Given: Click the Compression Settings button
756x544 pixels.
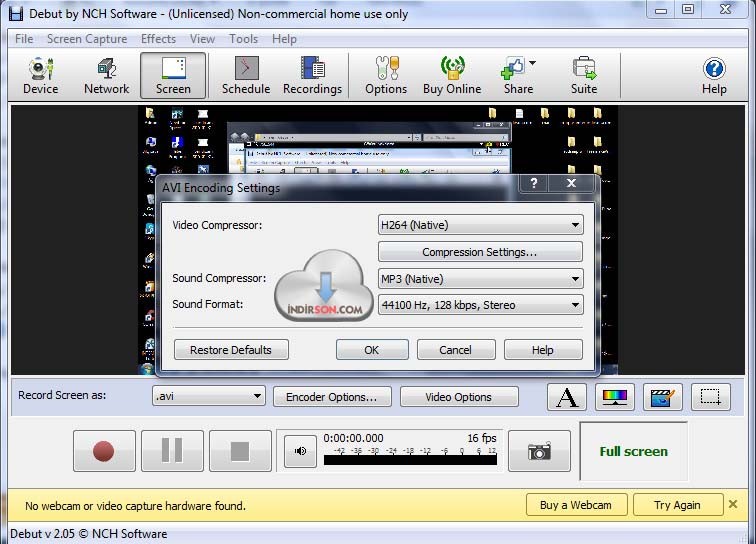Looking at the screenshot, I should [480, 252].
